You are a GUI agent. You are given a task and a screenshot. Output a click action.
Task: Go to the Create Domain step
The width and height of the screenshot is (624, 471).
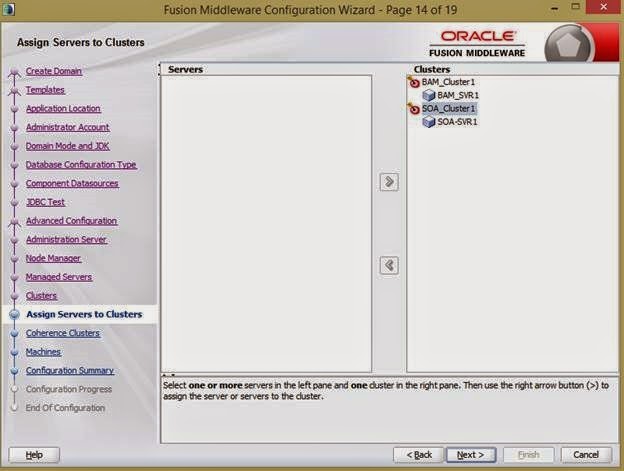54,71
